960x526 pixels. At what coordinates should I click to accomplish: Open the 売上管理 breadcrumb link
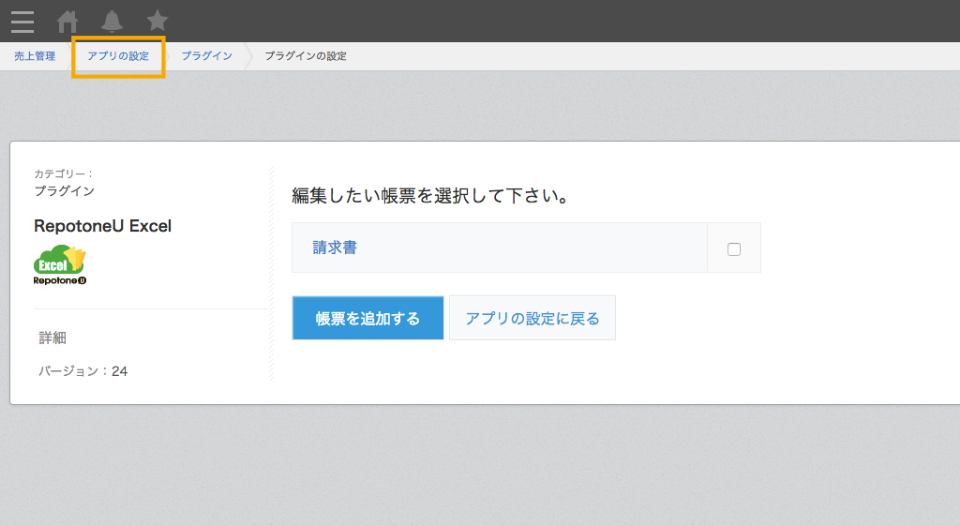(x=35, y=56)
